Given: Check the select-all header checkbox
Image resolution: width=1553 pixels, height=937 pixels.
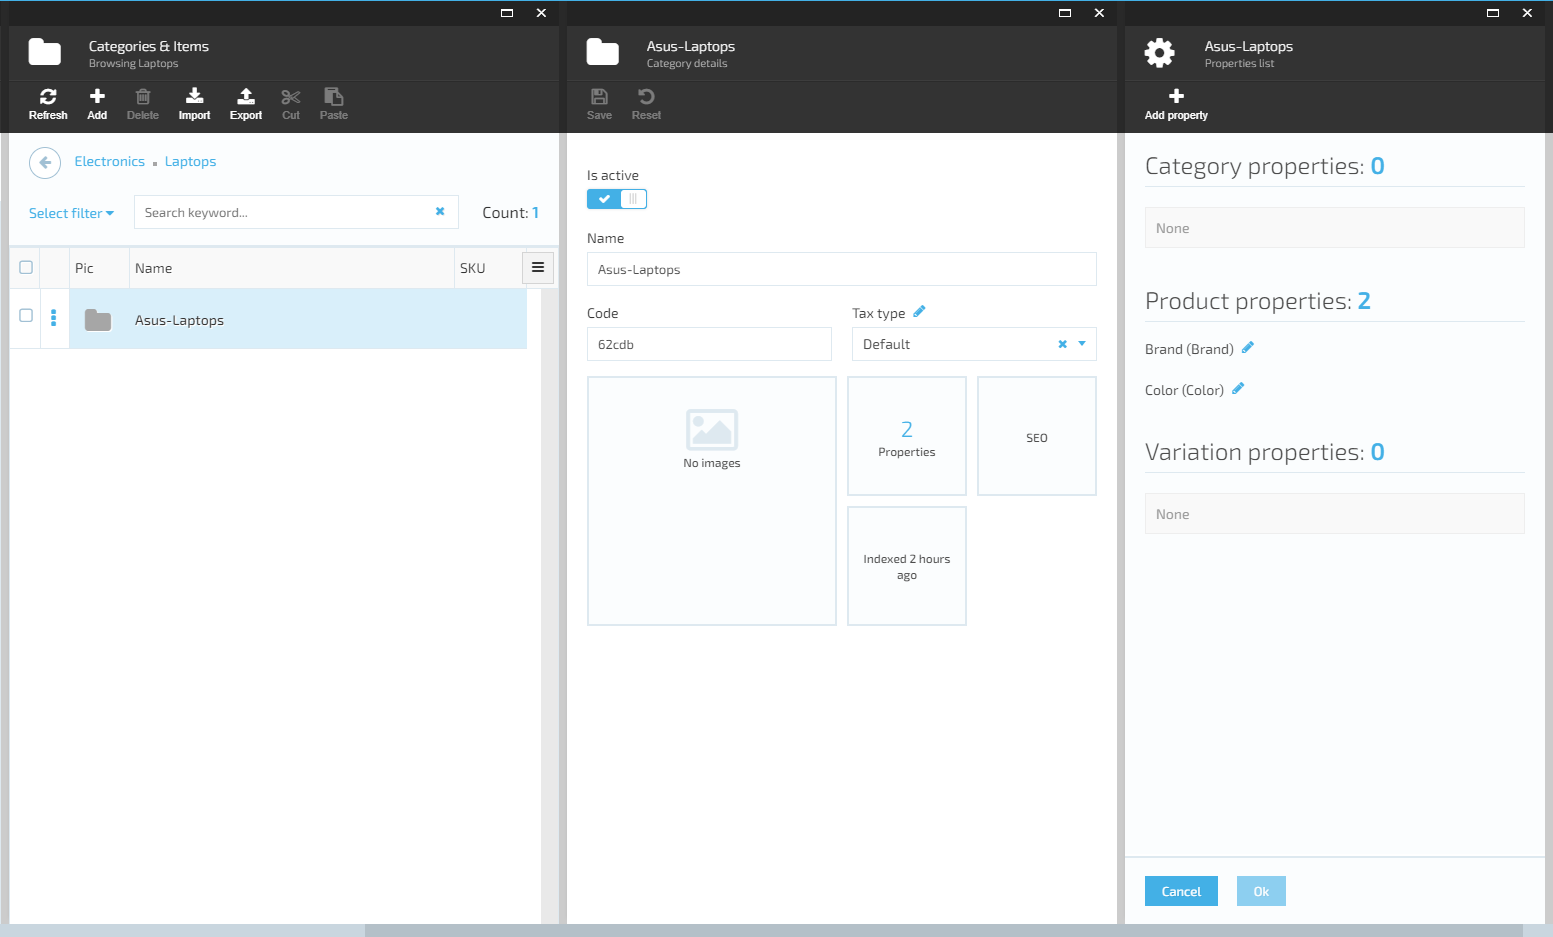Looking at the screenshot, I should tap(26, 267).
